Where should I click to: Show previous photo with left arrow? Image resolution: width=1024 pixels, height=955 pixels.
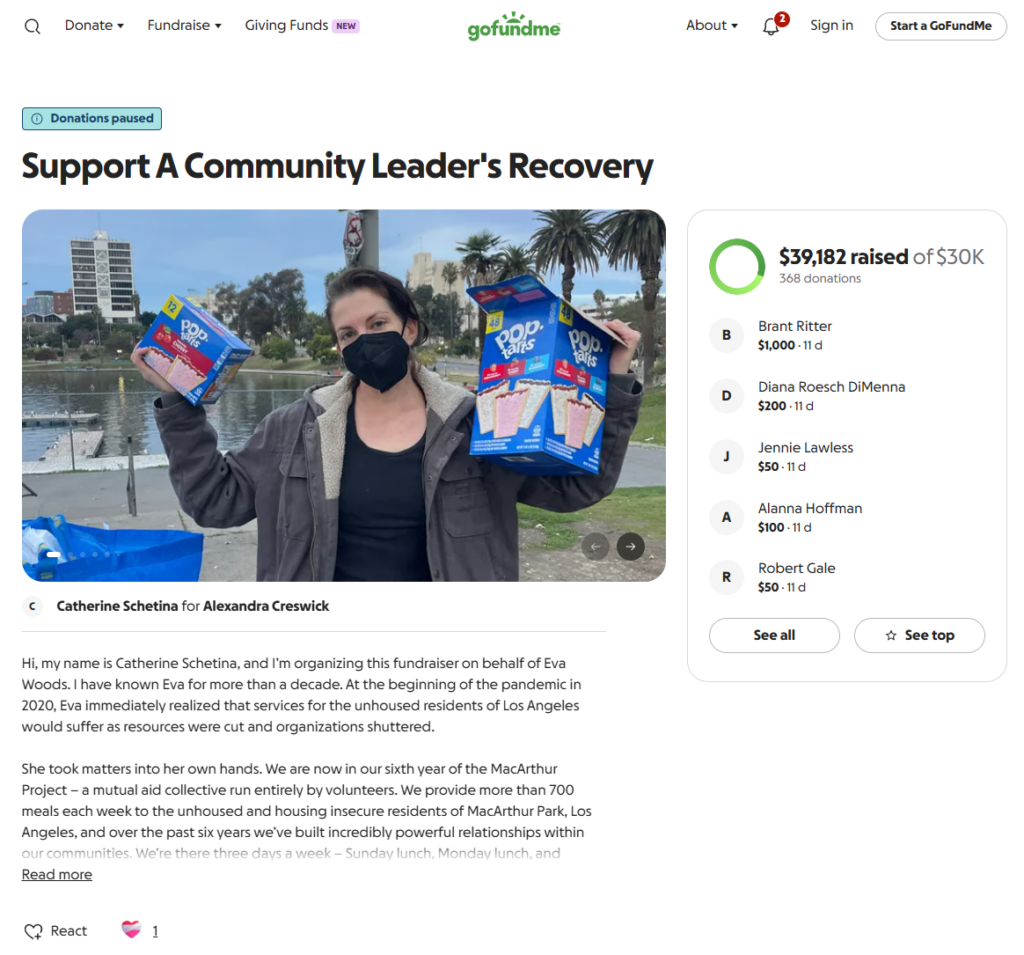595,546
